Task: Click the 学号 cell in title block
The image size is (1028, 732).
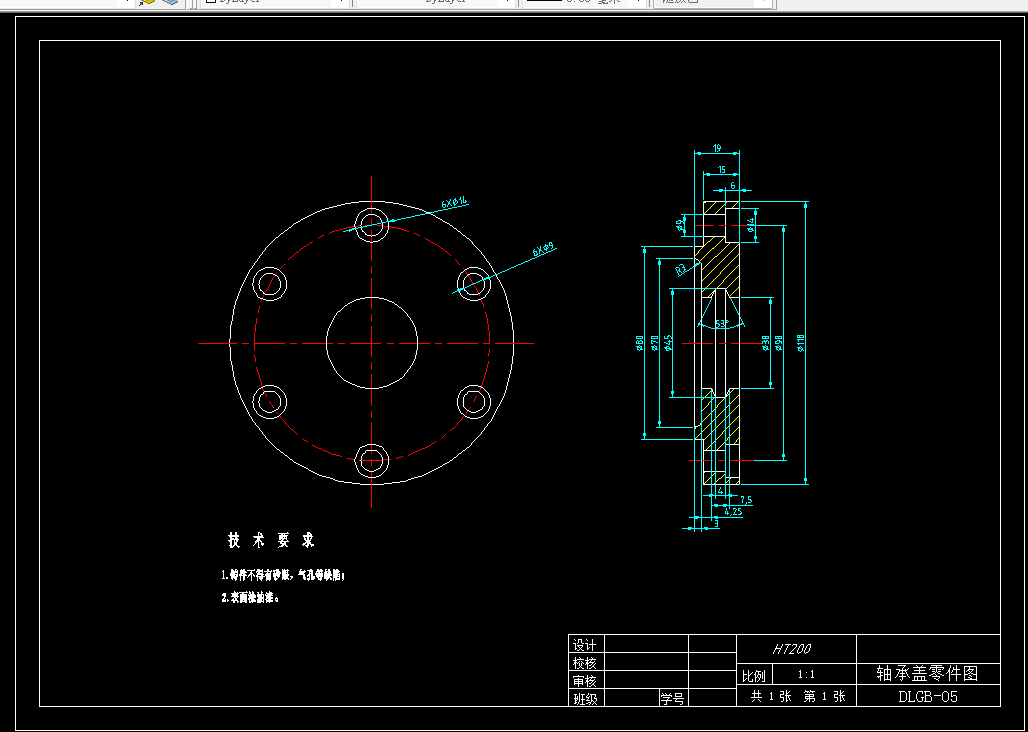Action: pyautogui.click(x=672, y=699)
